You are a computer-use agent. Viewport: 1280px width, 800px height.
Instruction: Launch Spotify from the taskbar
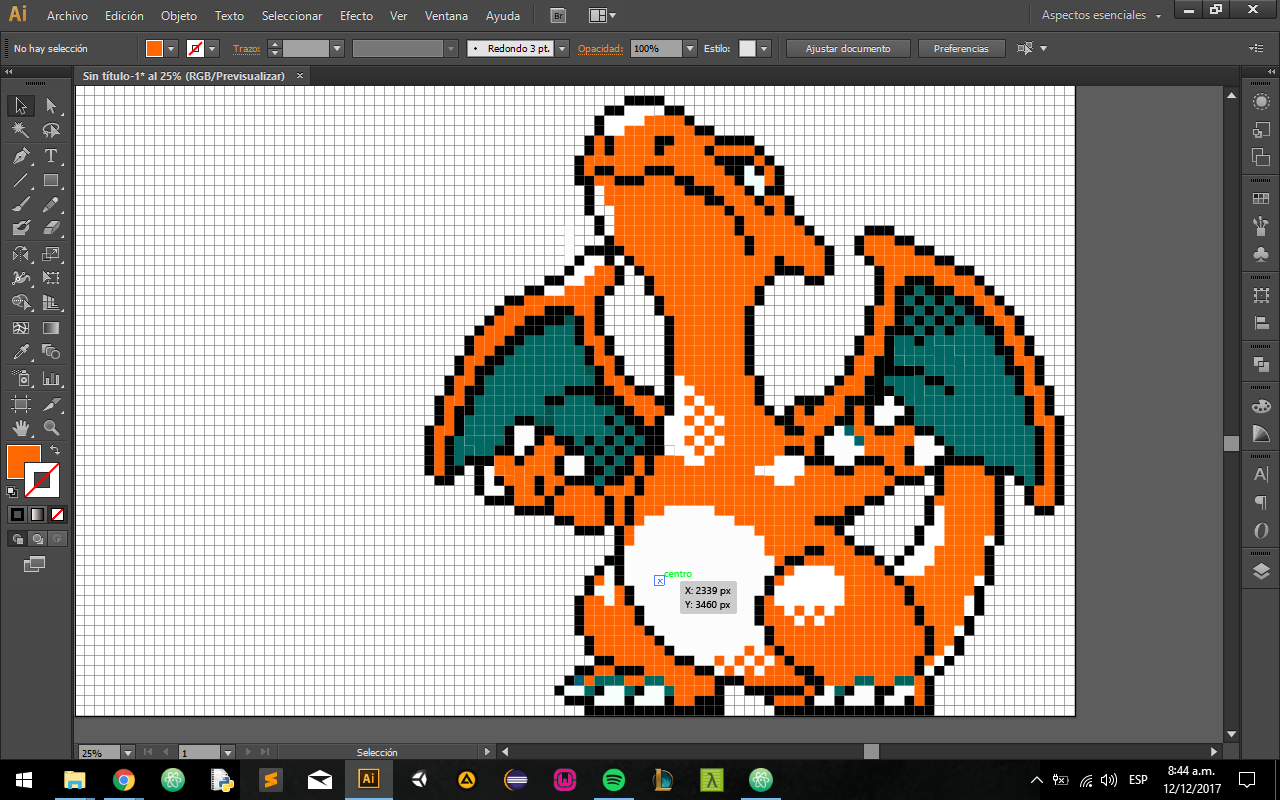point(614,779)
